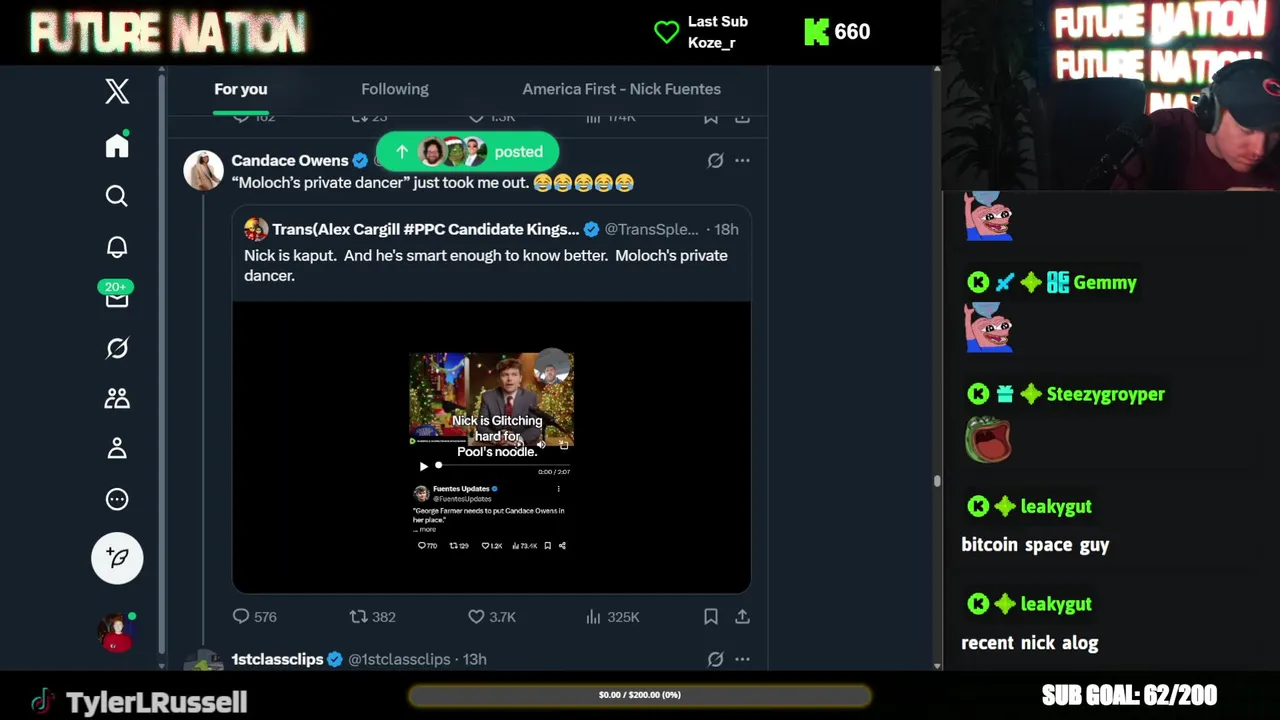1280x720 pixels.
Task: Click 'Koze_r' last subscriber name
Action: pos(712,43)
